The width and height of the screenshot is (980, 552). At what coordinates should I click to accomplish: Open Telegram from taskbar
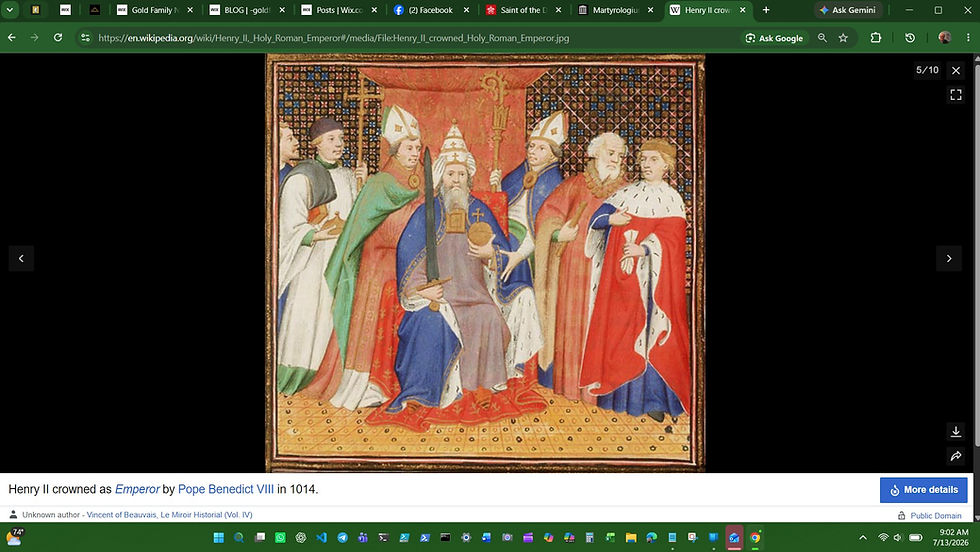pyautogui.click(x=342, y=538)
